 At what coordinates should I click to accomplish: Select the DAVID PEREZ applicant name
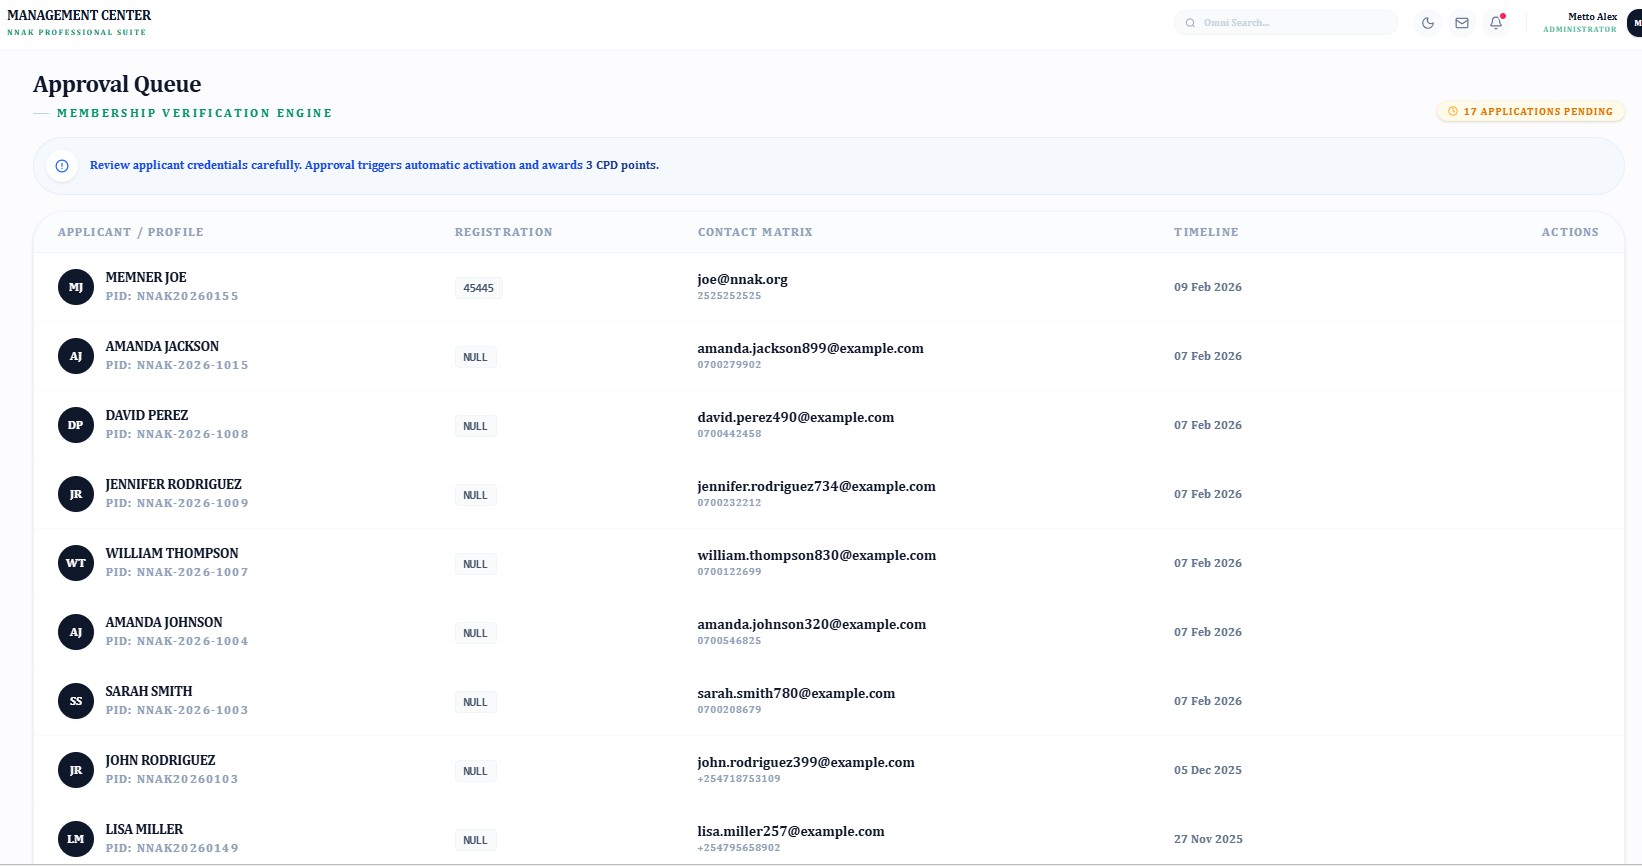147,416
